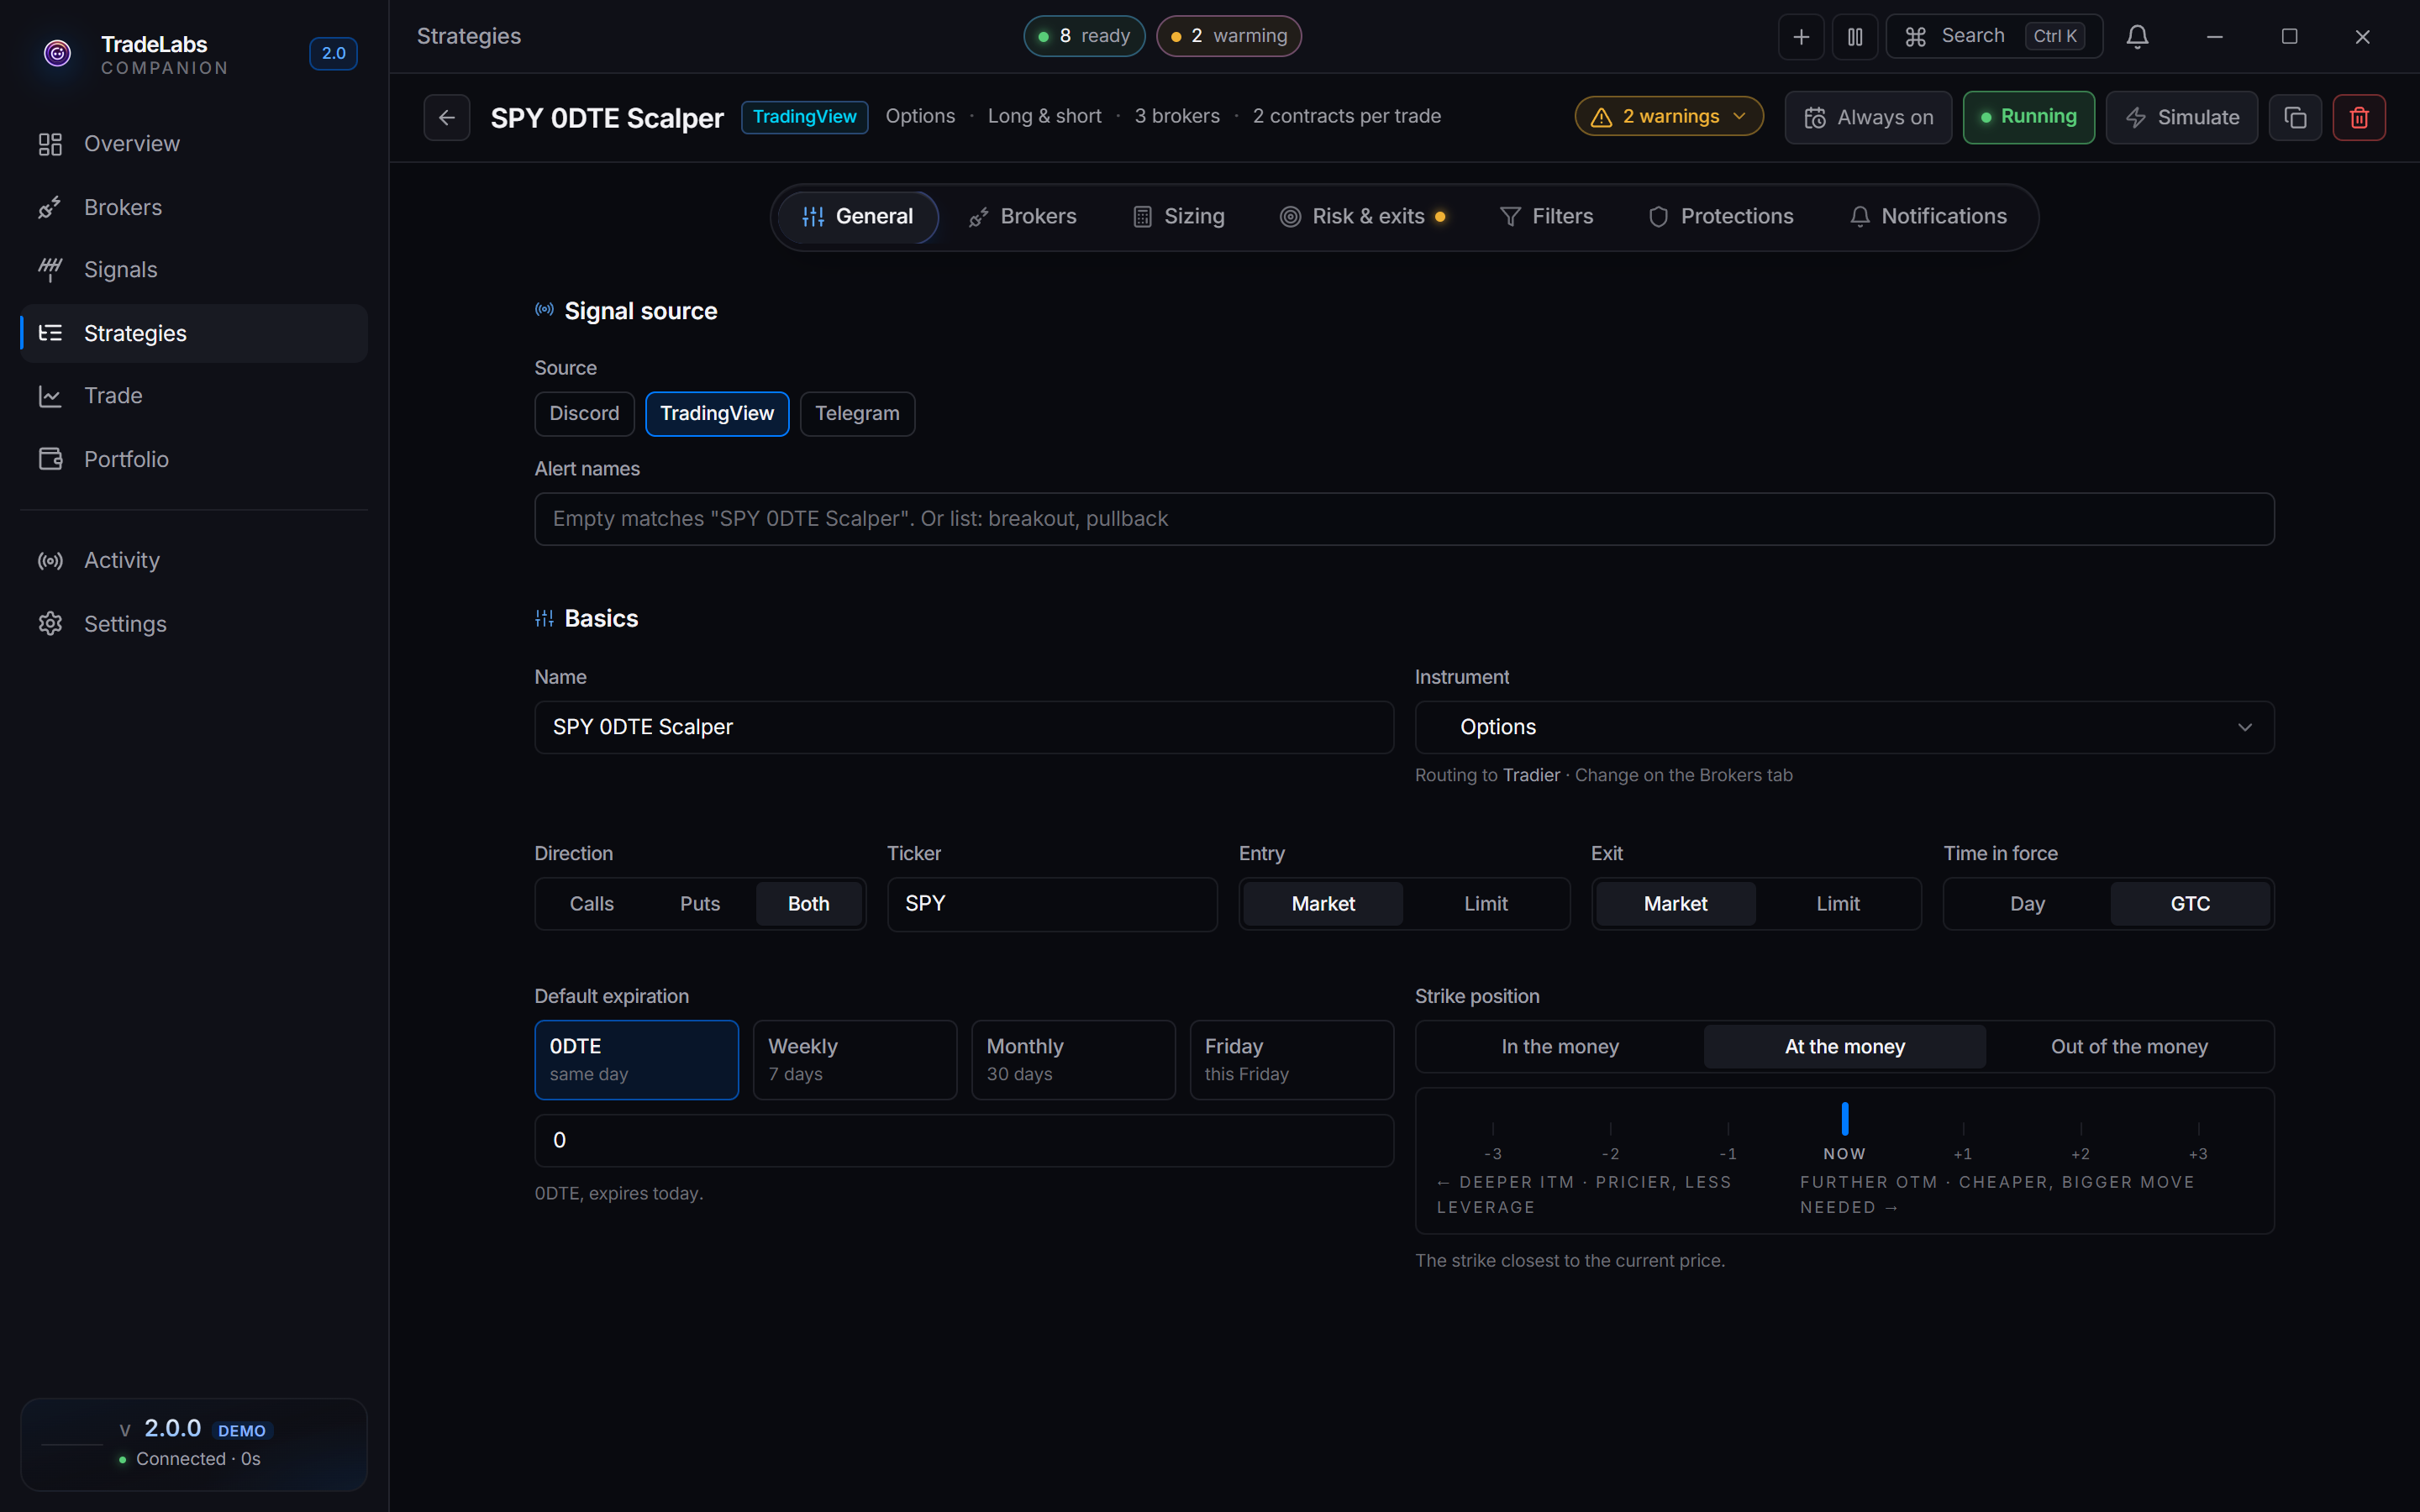Set direction to Puts
This screenshot has width=2420, height=1512.
700,904
